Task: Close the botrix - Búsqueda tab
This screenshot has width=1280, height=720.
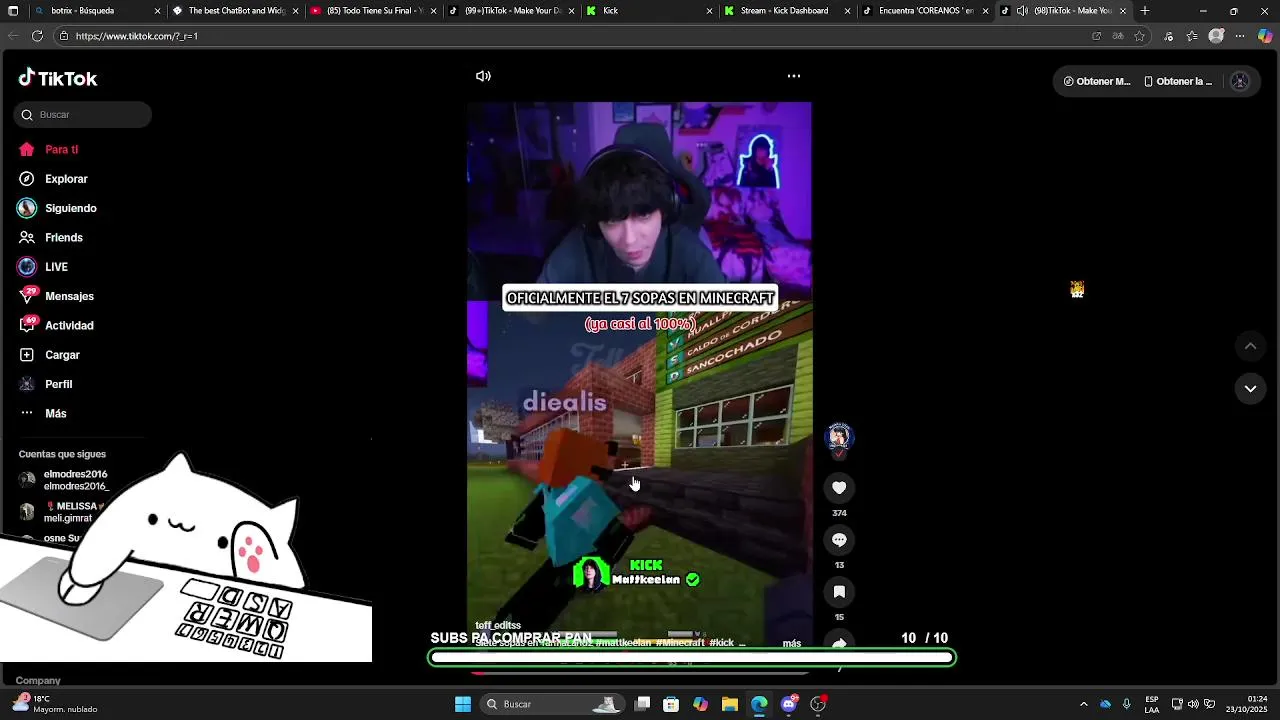Action: click(157, 11)
